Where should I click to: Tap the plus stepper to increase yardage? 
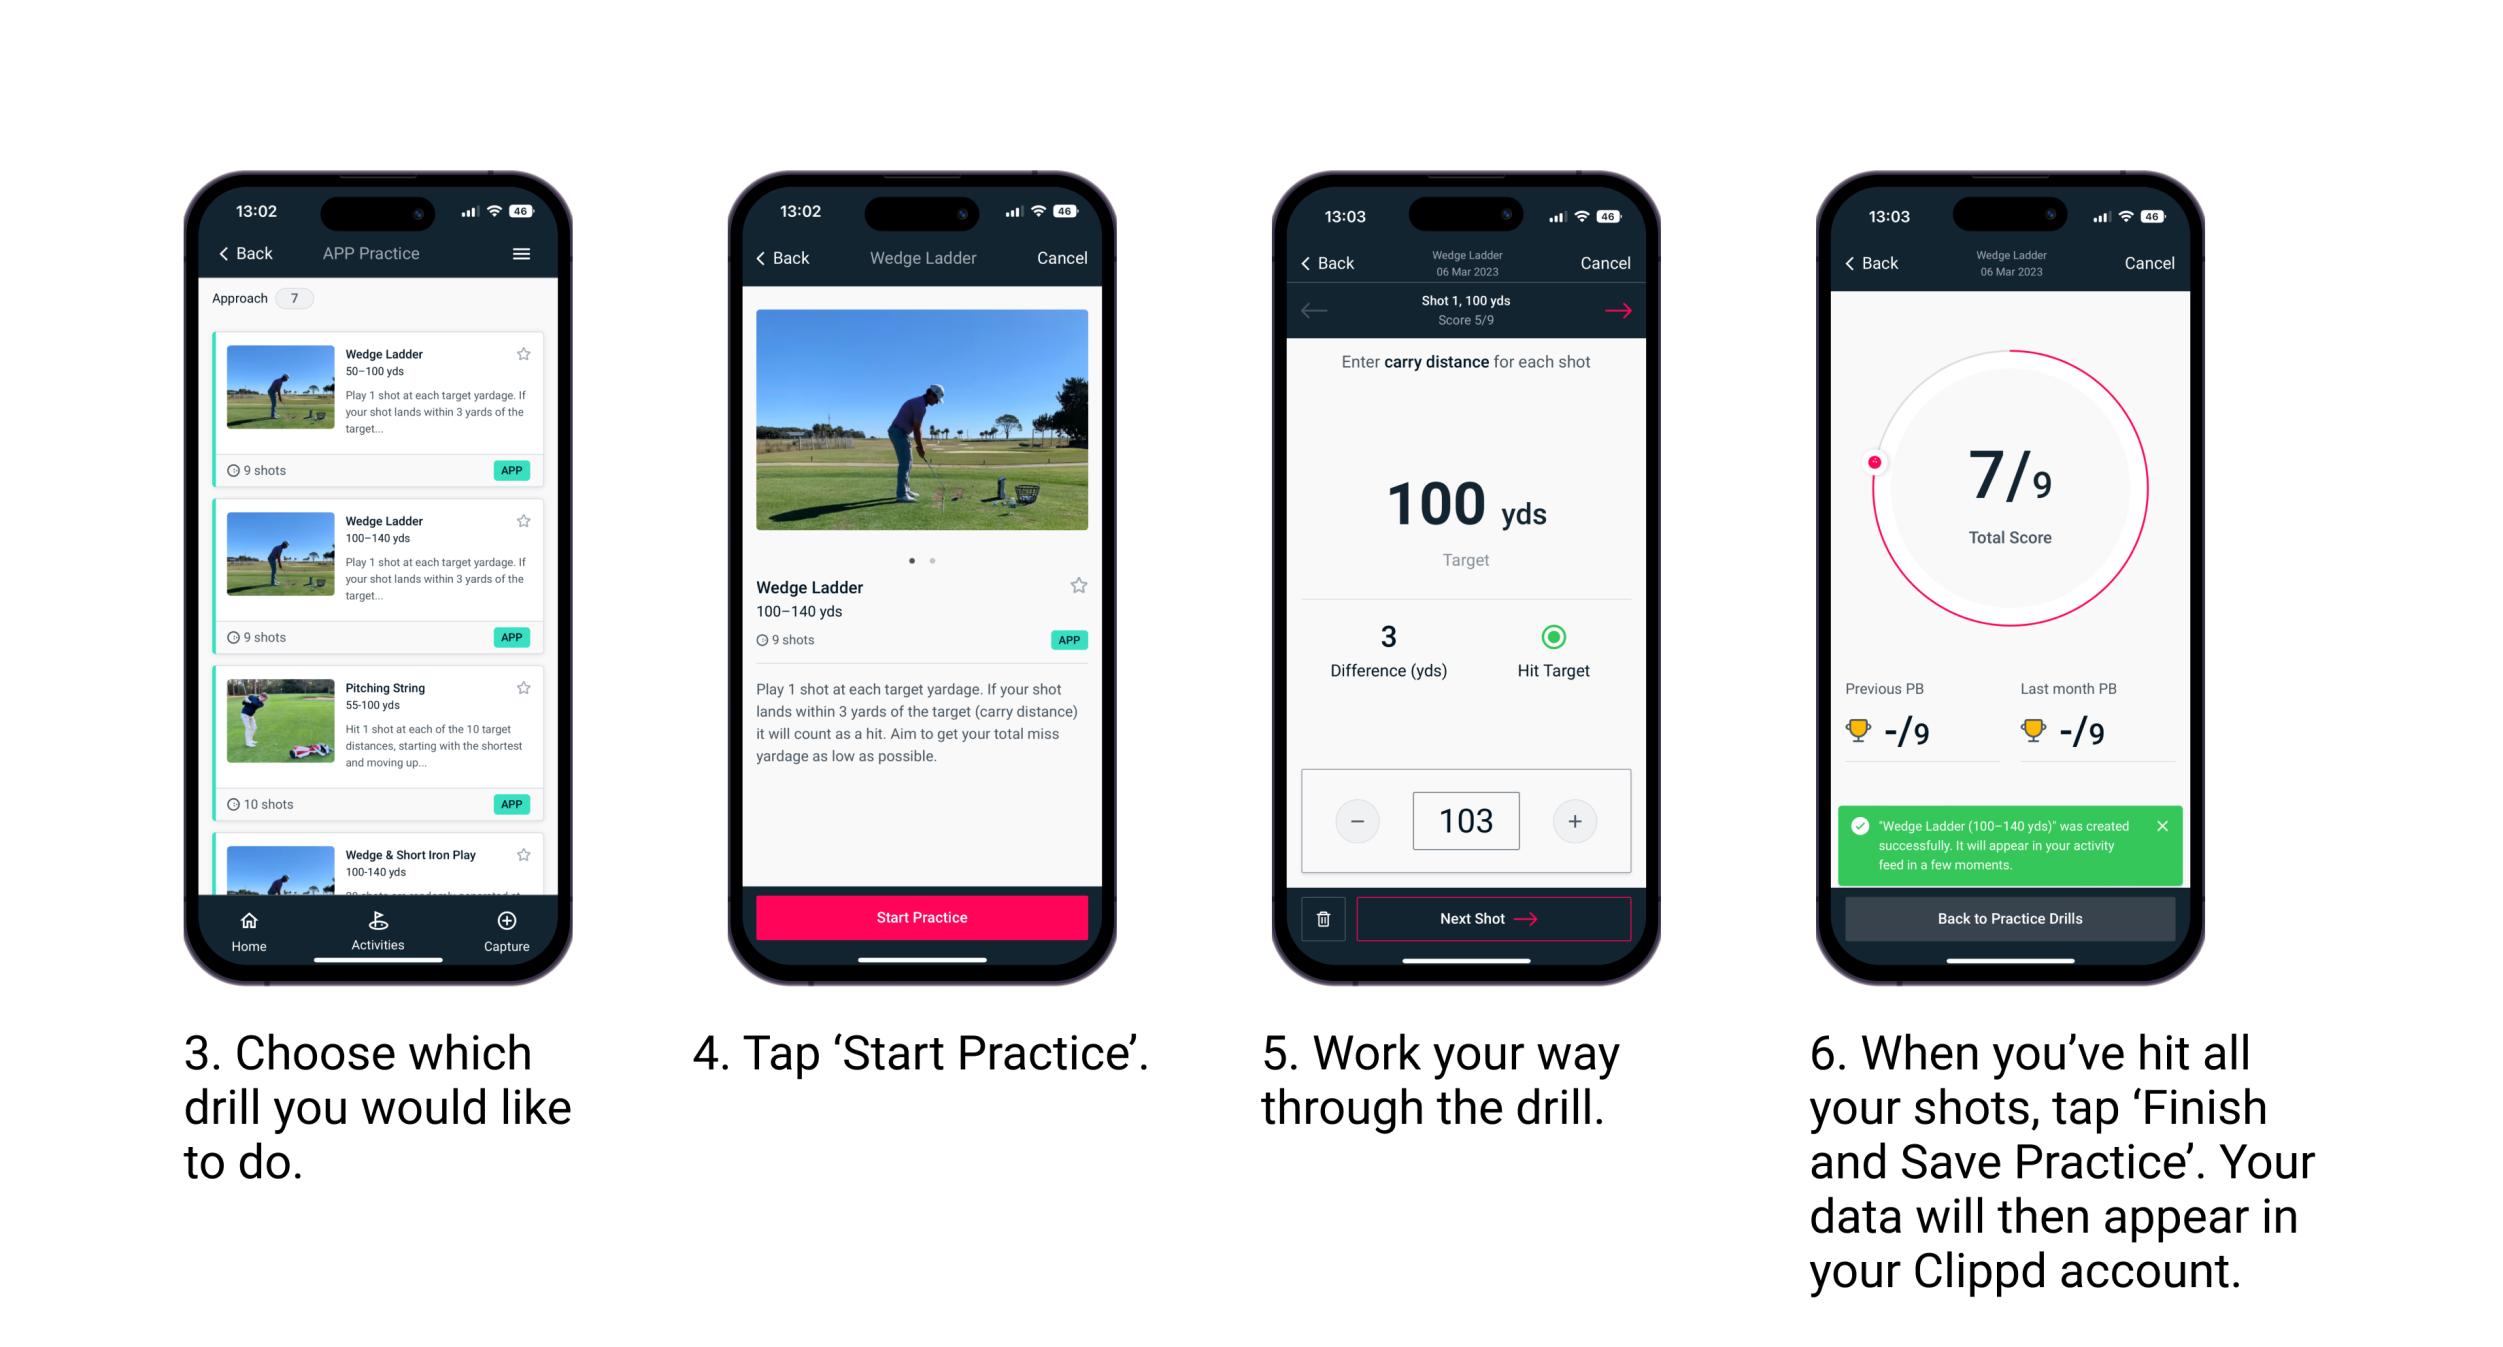tap(1574, 821)
